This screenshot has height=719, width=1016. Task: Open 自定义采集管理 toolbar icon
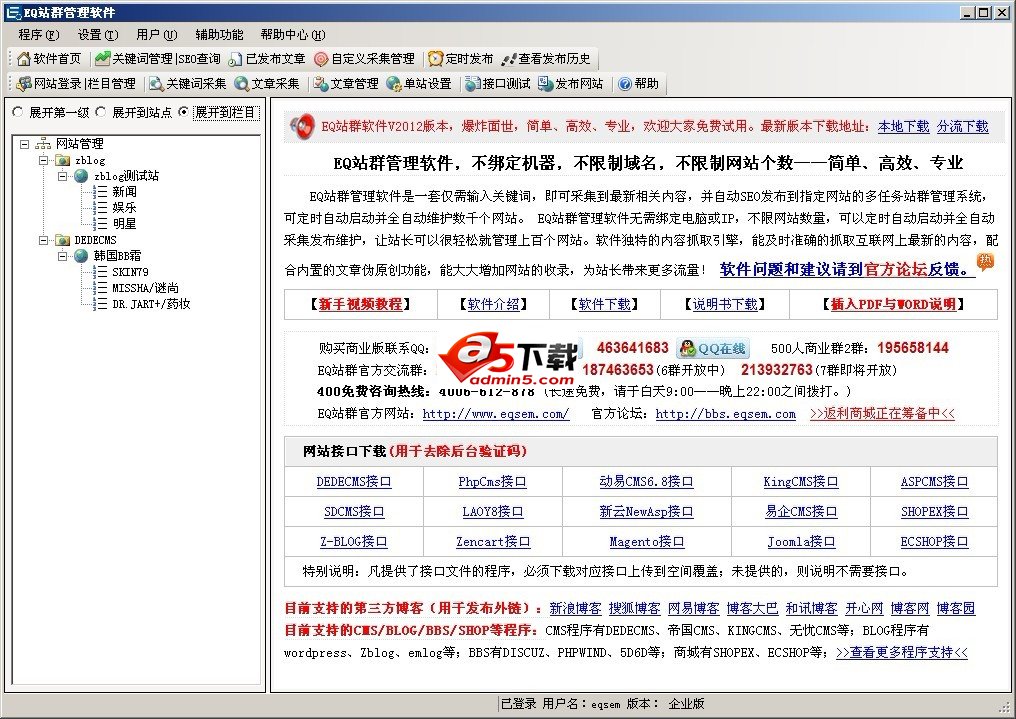pyautogui.click(x=321, y=59)
